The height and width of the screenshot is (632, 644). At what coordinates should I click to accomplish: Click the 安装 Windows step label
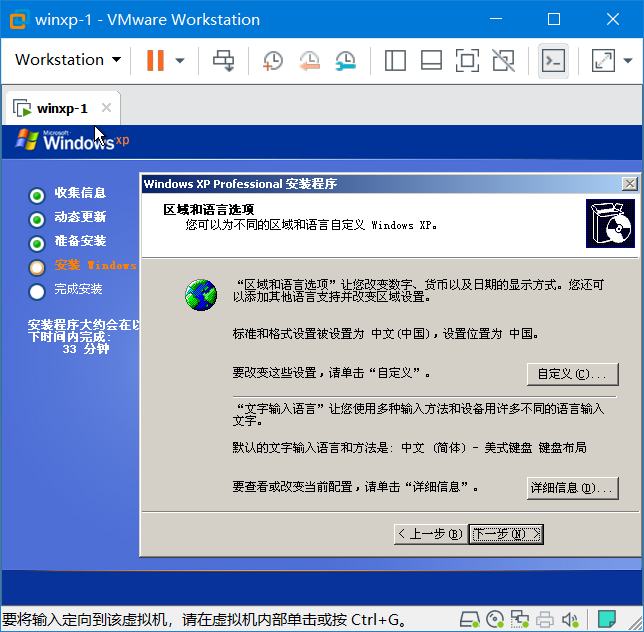(x=96, y=265)
